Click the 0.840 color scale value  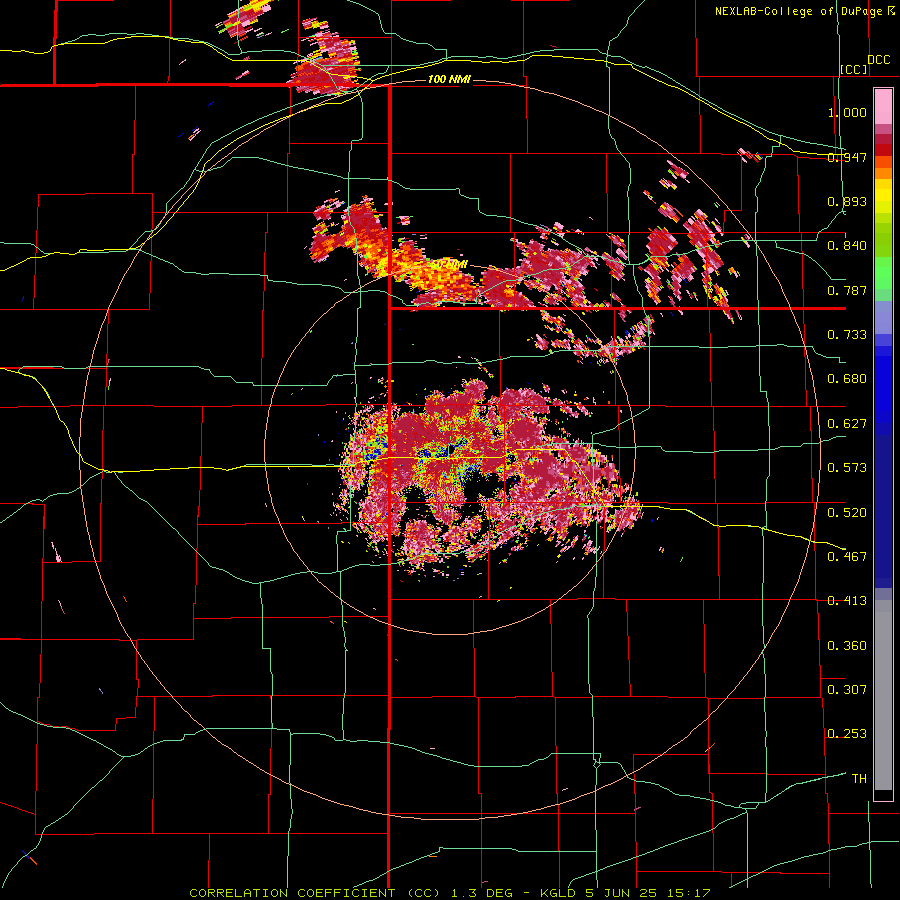(847, 246)
